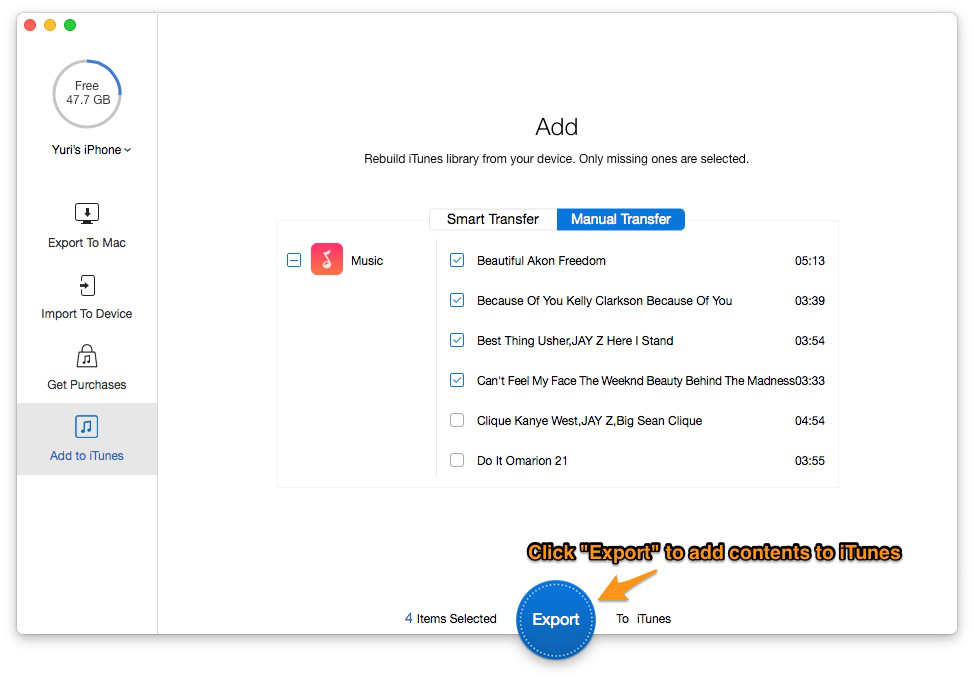Minimize the window with the yellow button
Viewport: 974px width, 681px height.
(x=50, y=25)
